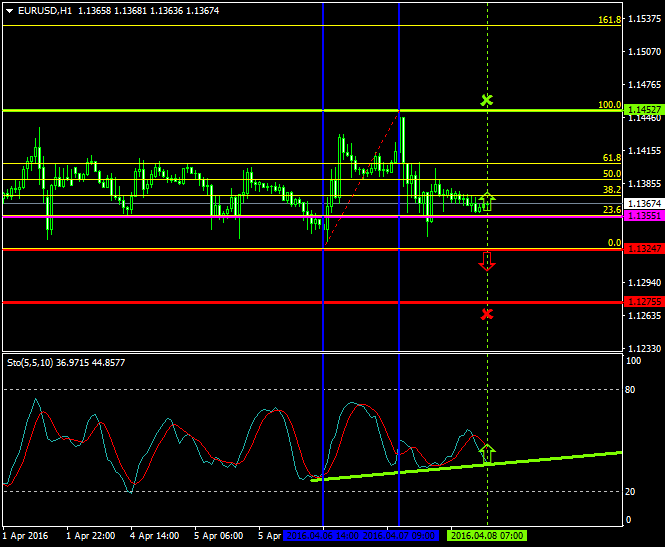Select the Fibonacci 50.0 level label

(x=612, y=174)
